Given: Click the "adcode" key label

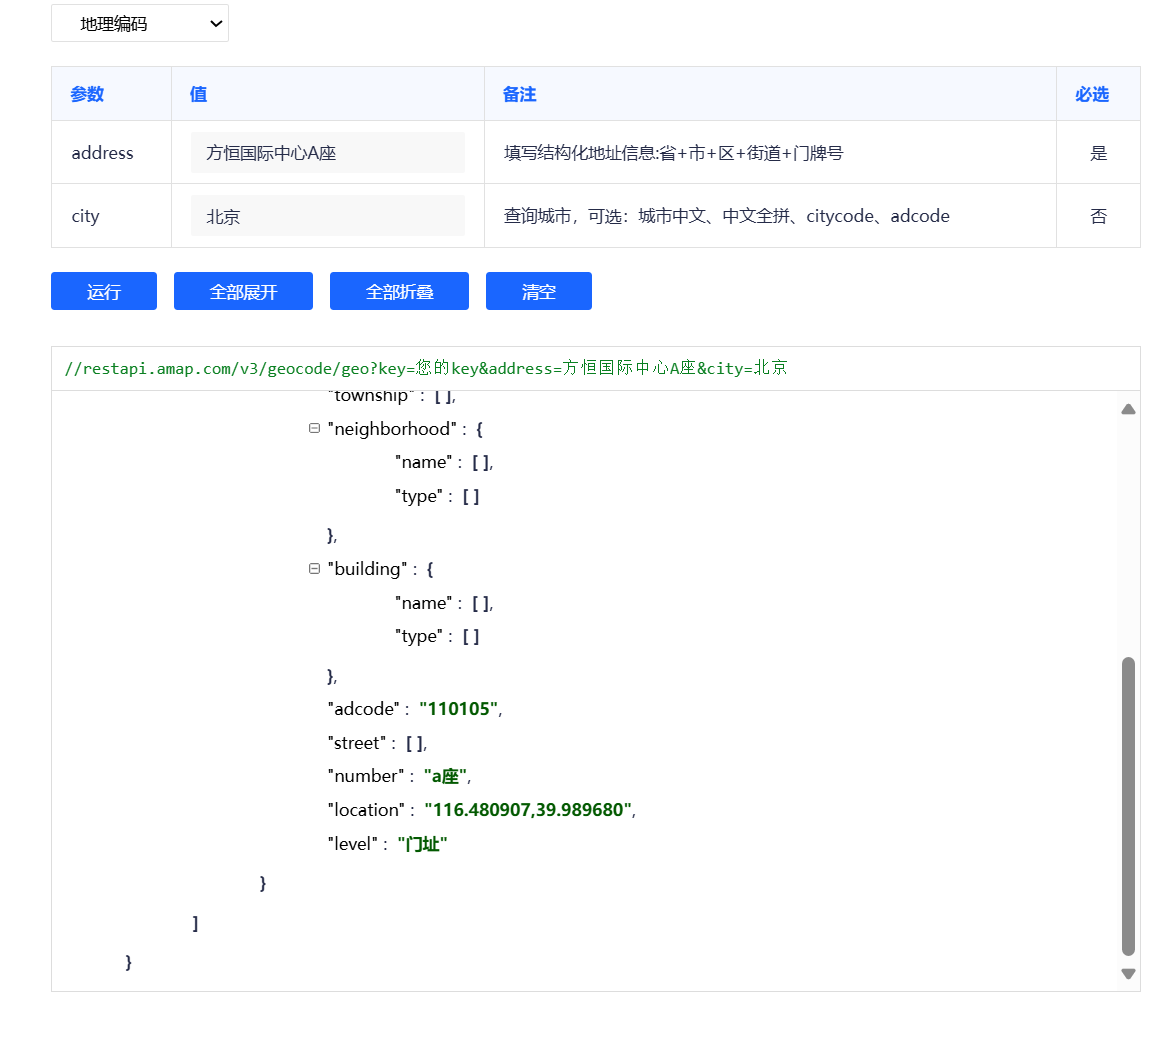Looking at the screenshot, I should [x=363, y=709].
